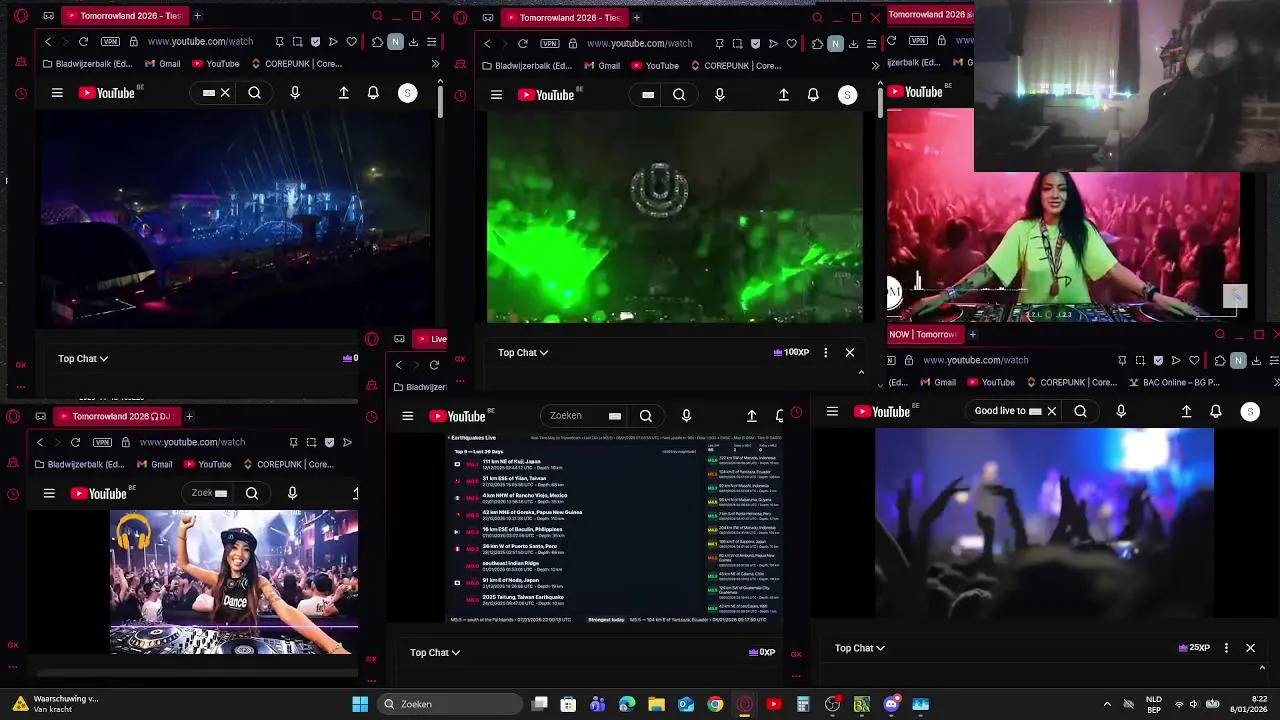Open YouTube bookmark in bottom-left DJ window
Viewport: 1280px width, 720px height.
click(x=207, y=464)
